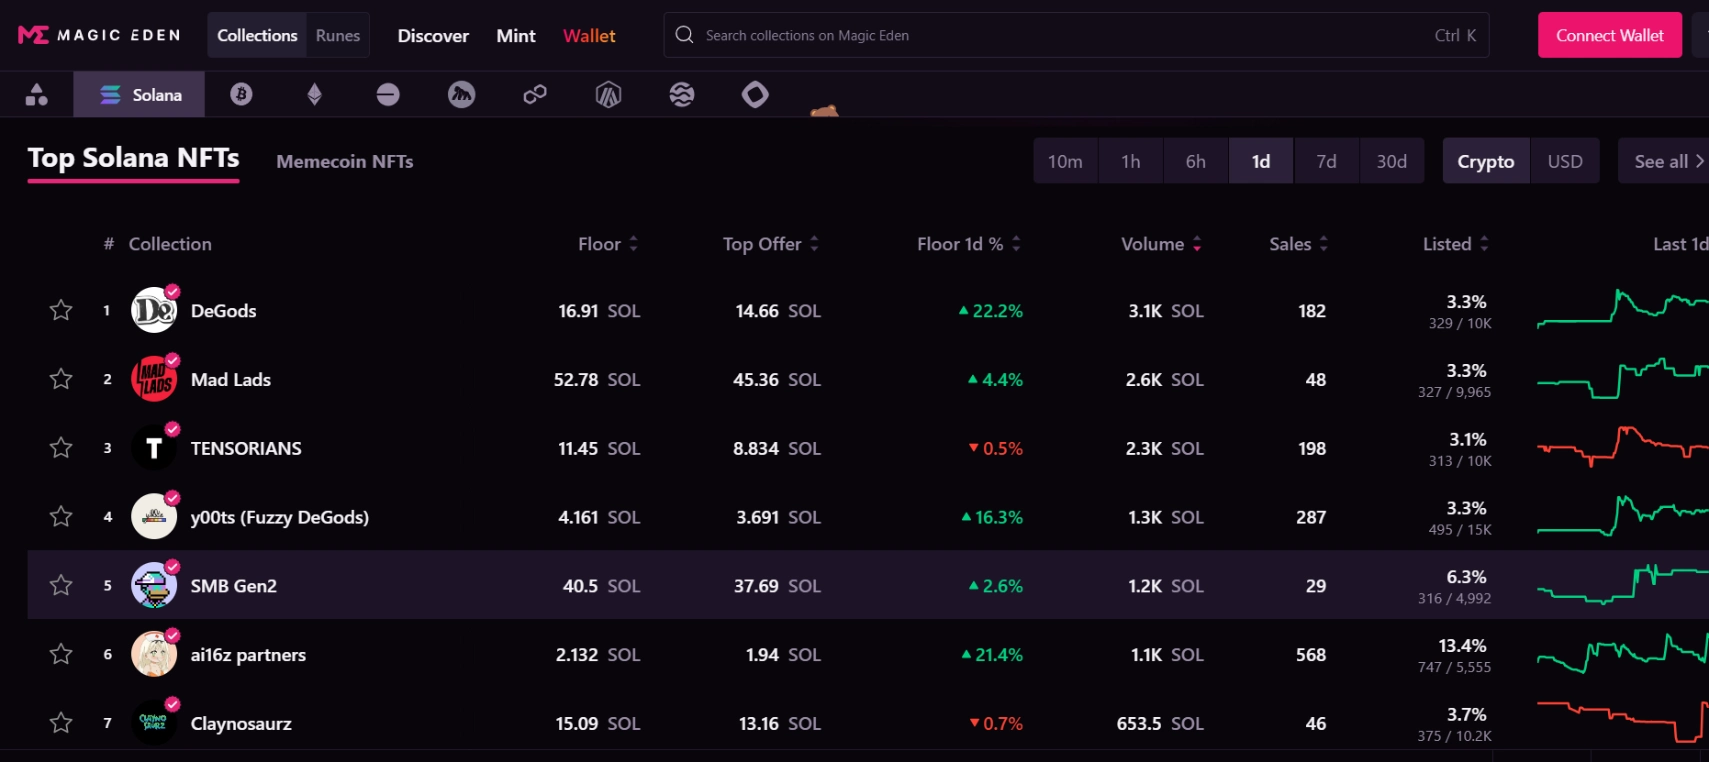The height and width of the screenshot is (762, 1709).
Task: Select the chain icon with the wave-mark disc
Action: click(461, 95)
